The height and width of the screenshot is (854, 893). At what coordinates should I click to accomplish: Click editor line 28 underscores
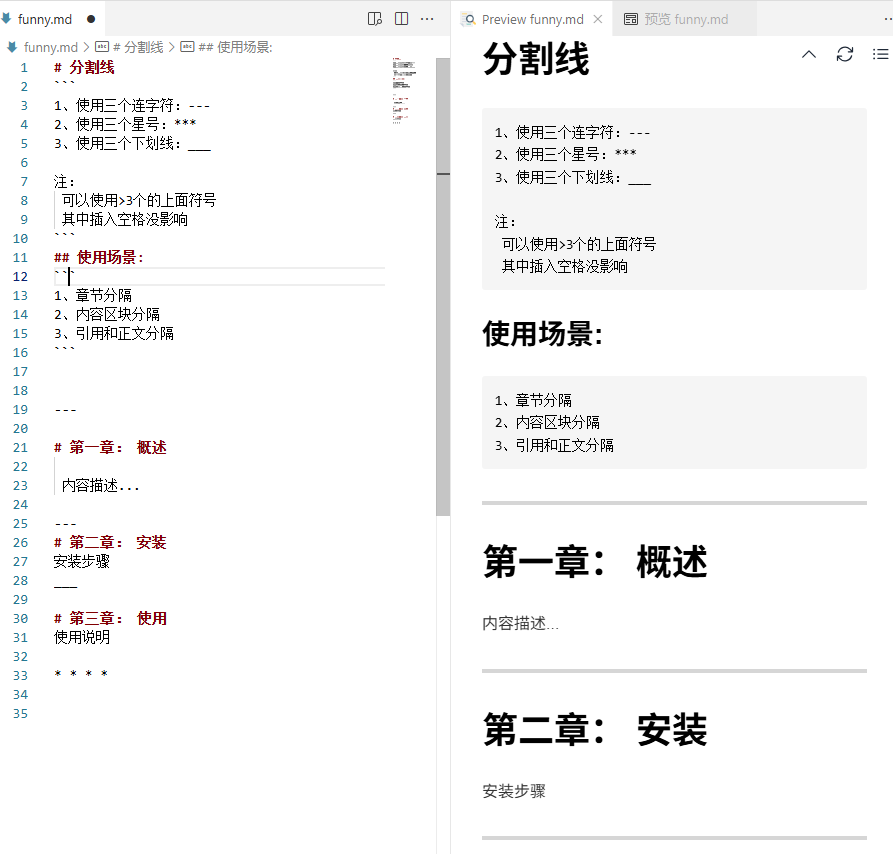point(65,586)
